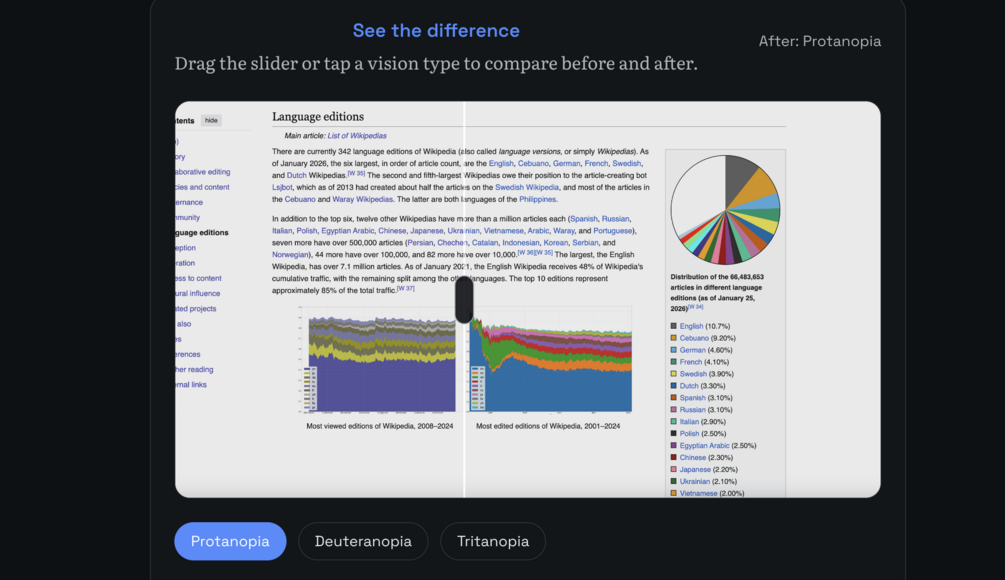The width and height of the screenshot is (1005, 580).
Task: Choose the Tritanopia vision type
Action: [493, 541]
